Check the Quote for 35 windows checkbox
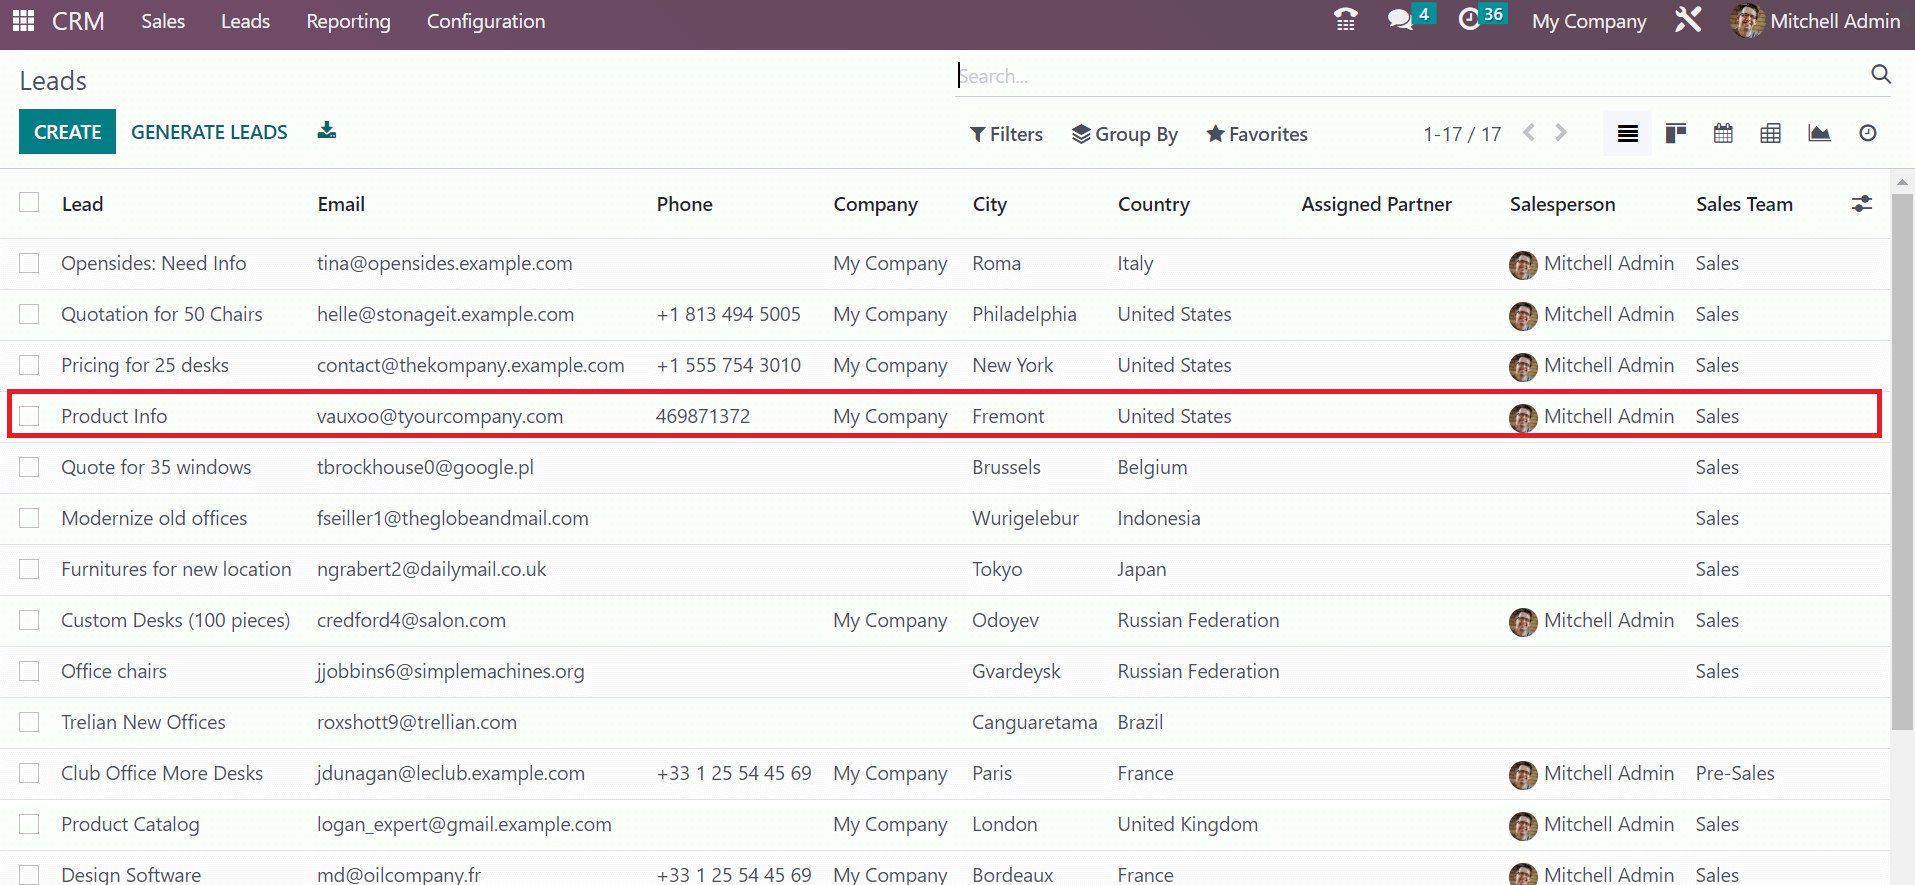The width and height of the screenshot is (1915, 885). click(29, 467)
